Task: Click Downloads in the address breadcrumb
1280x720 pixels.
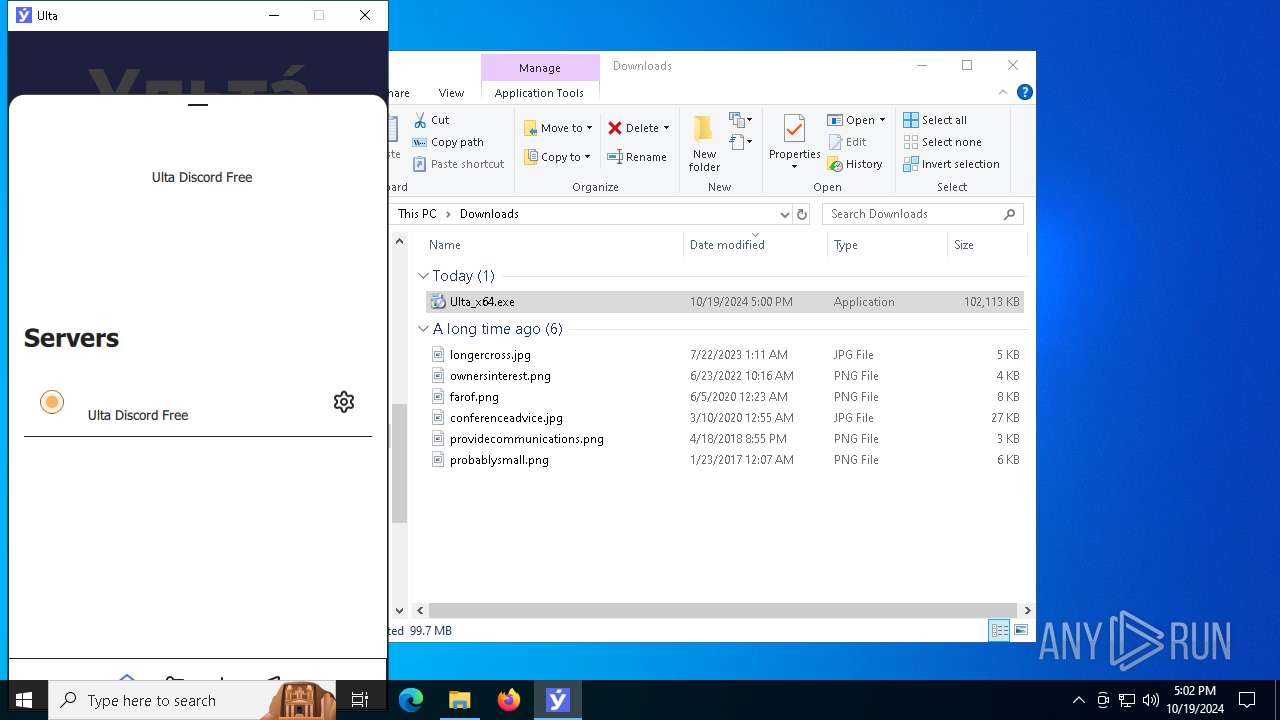Action: (x=489, y=214)
